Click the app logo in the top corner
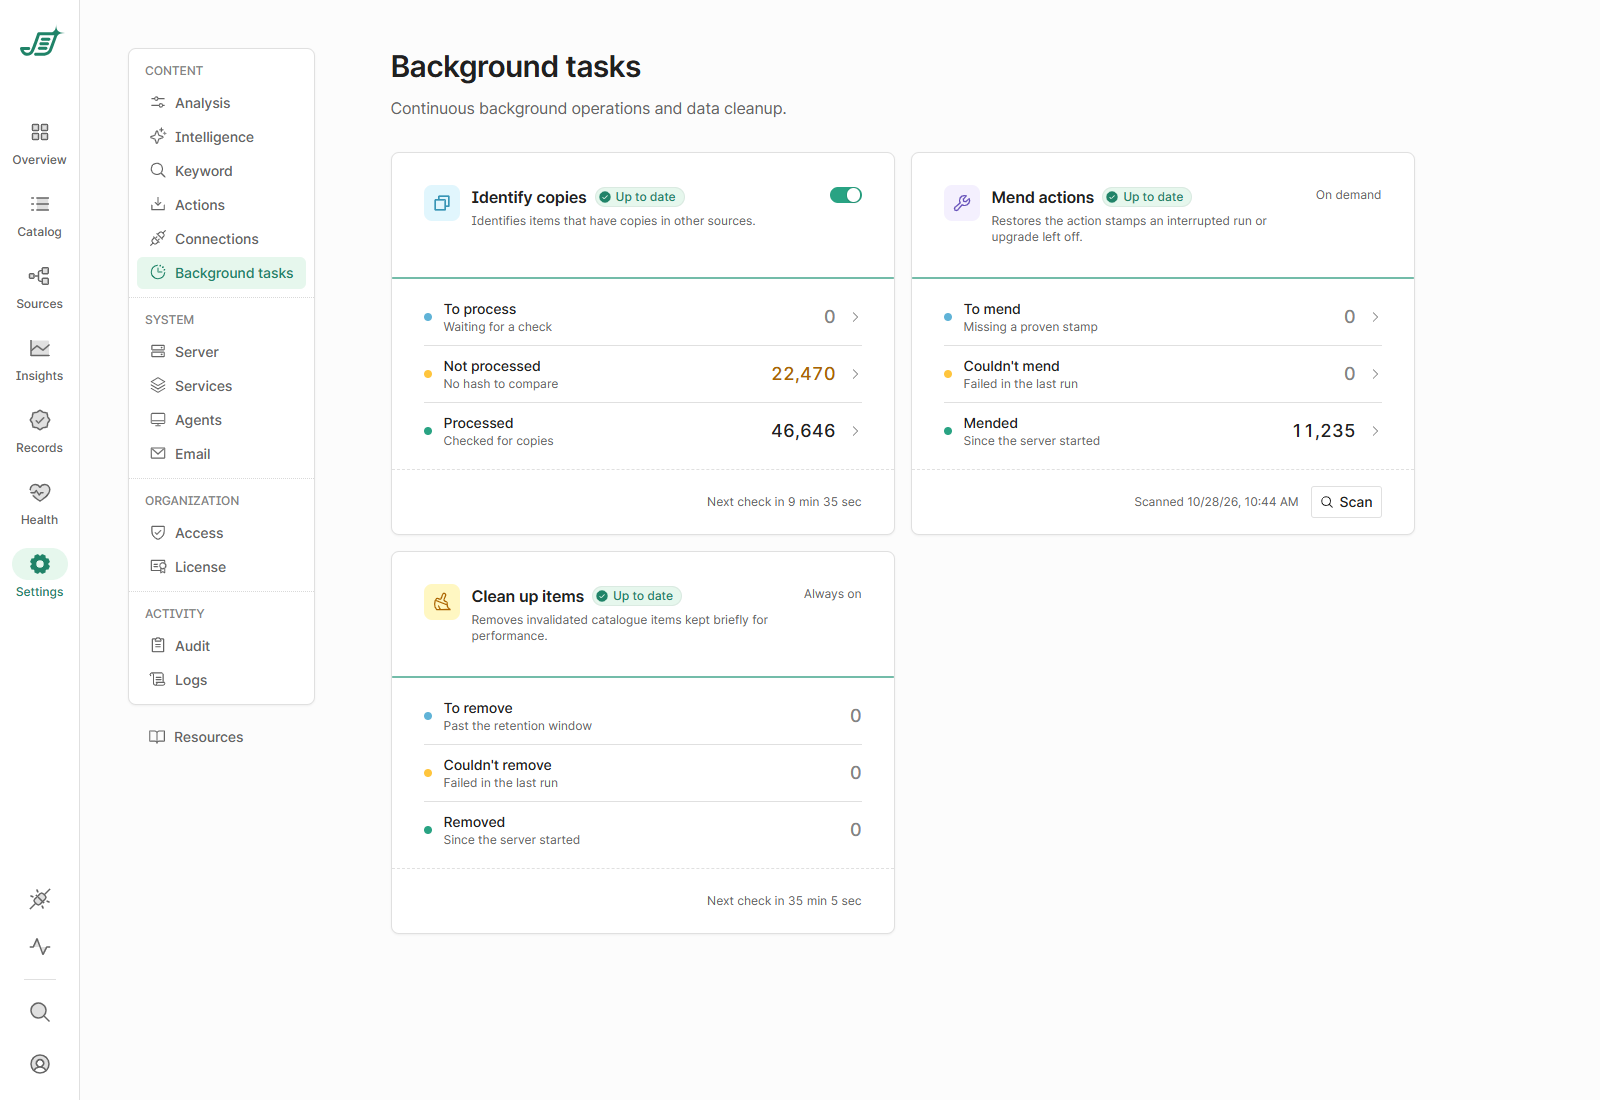Viewport: 1600px width, 1100px height. 41,42
